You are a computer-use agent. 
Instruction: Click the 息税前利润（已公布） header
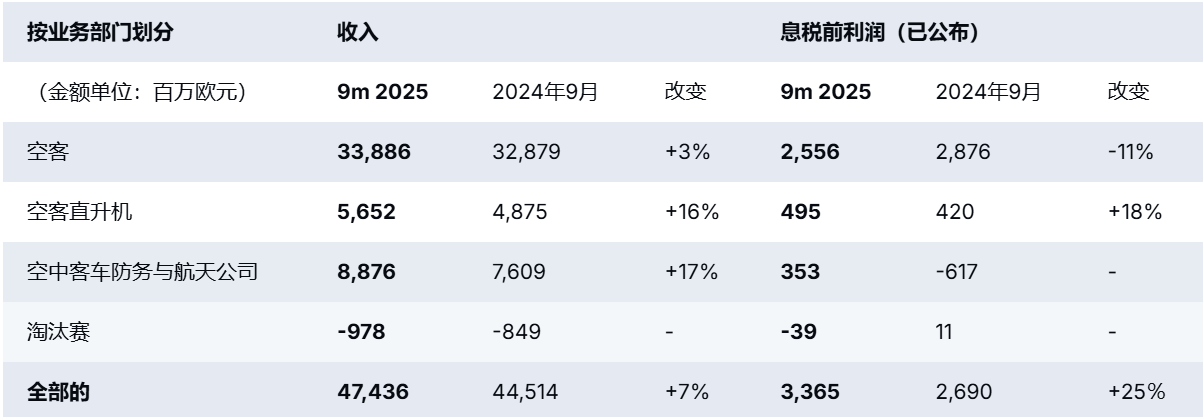[878, 33]
